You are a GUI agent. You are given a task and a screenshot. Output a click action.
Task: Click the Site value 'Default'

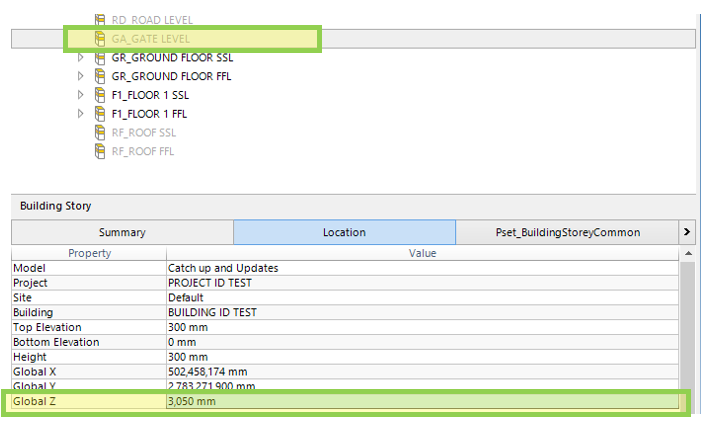(x=185, y=298)
